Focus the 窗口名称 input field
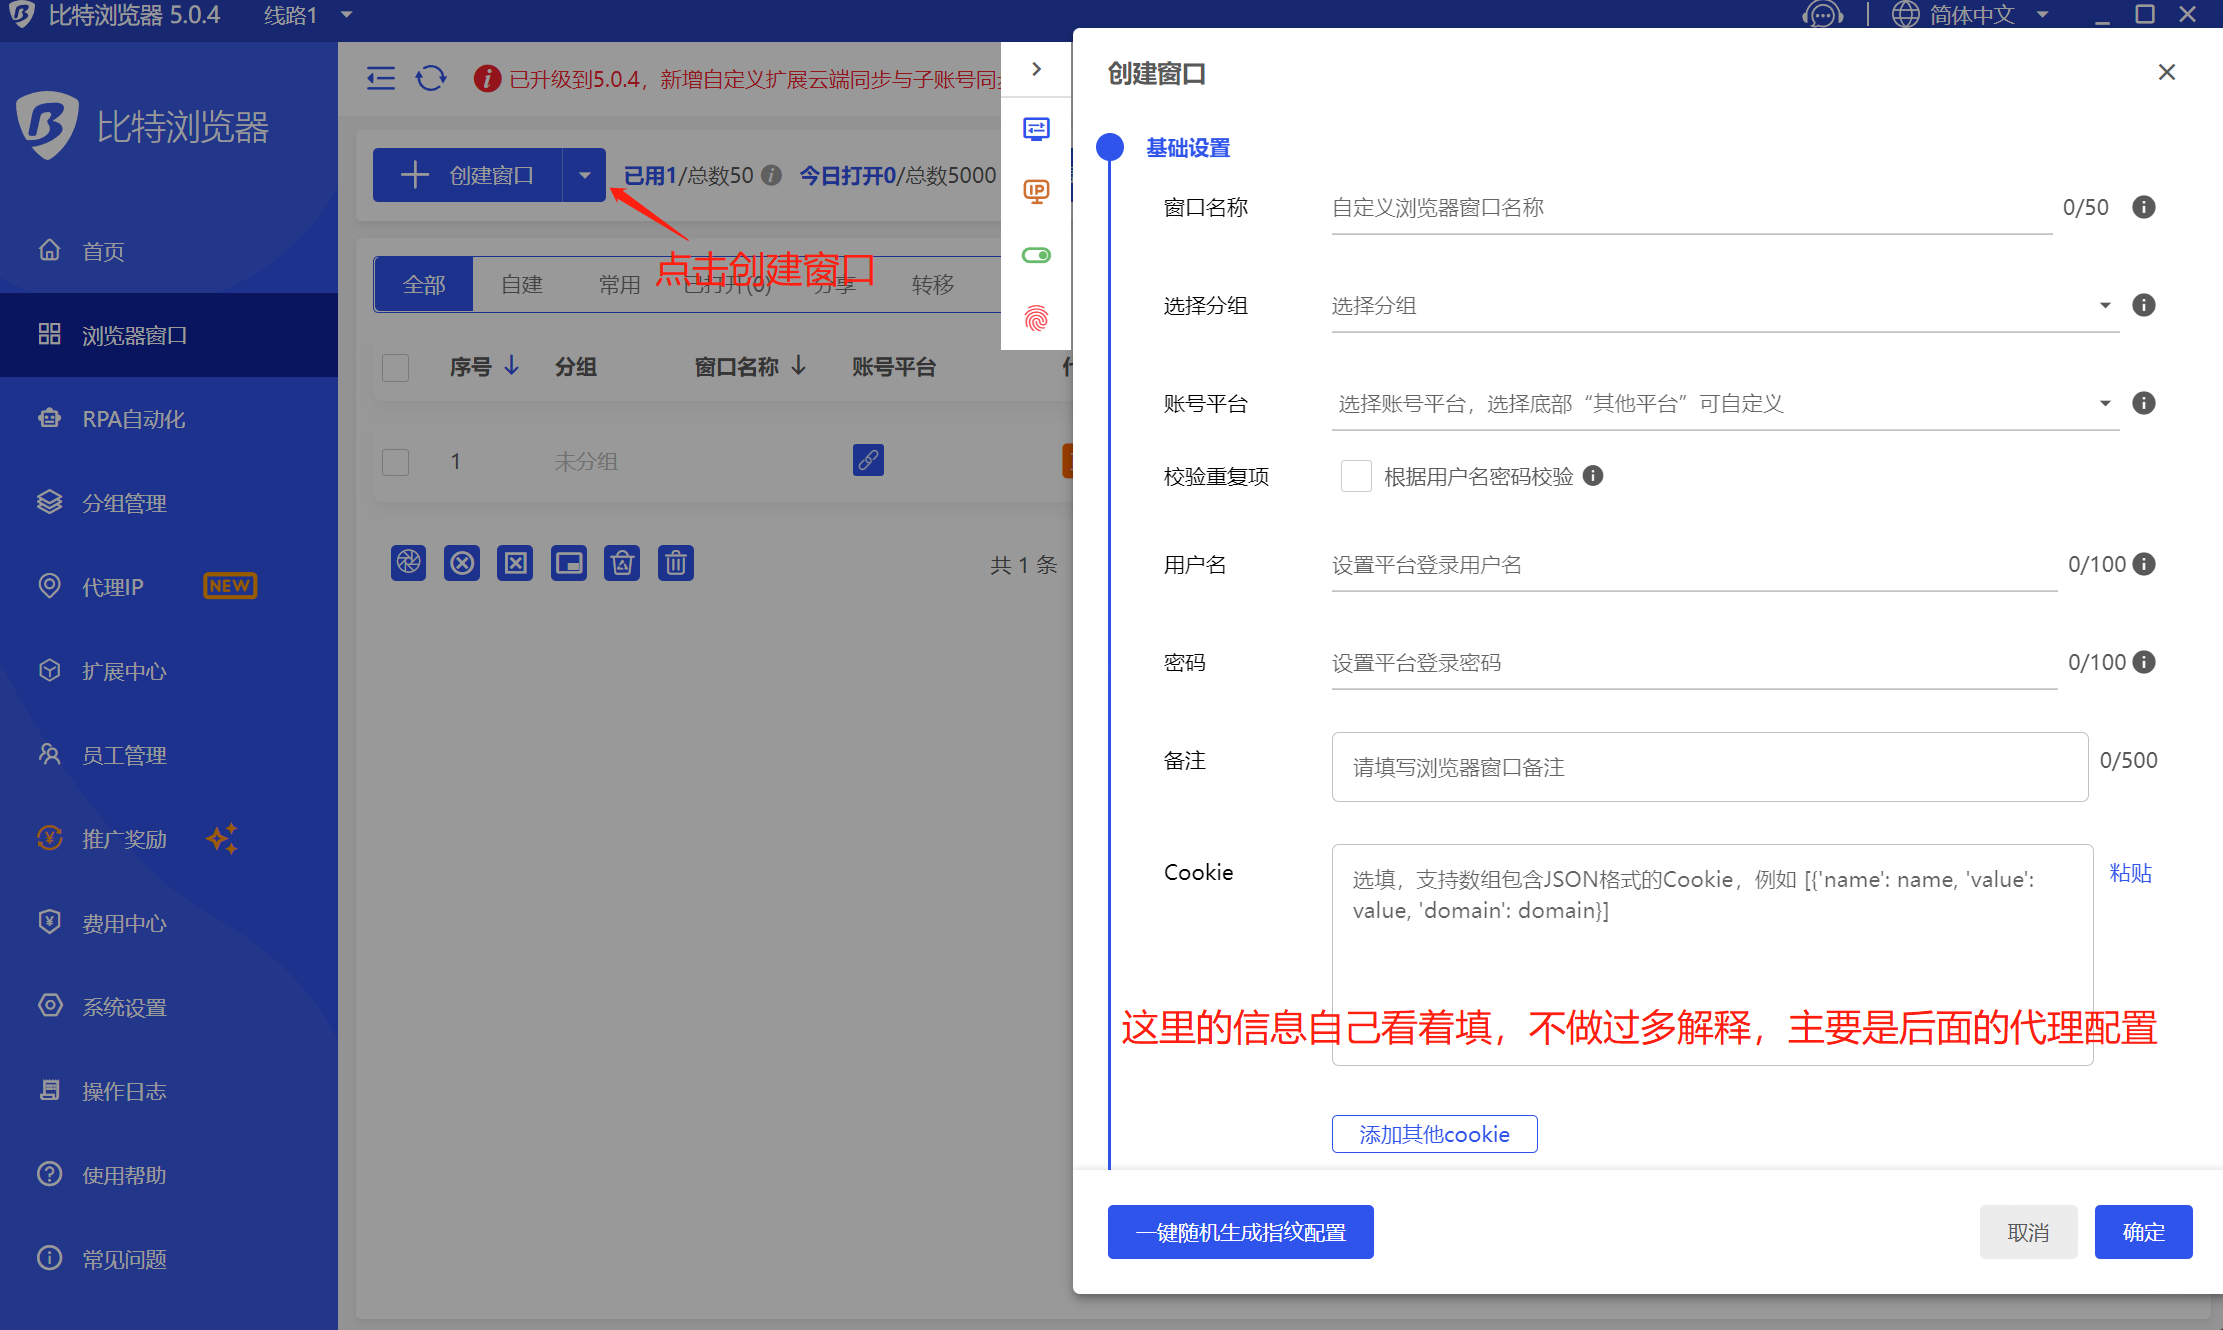 pos(1692,207)
